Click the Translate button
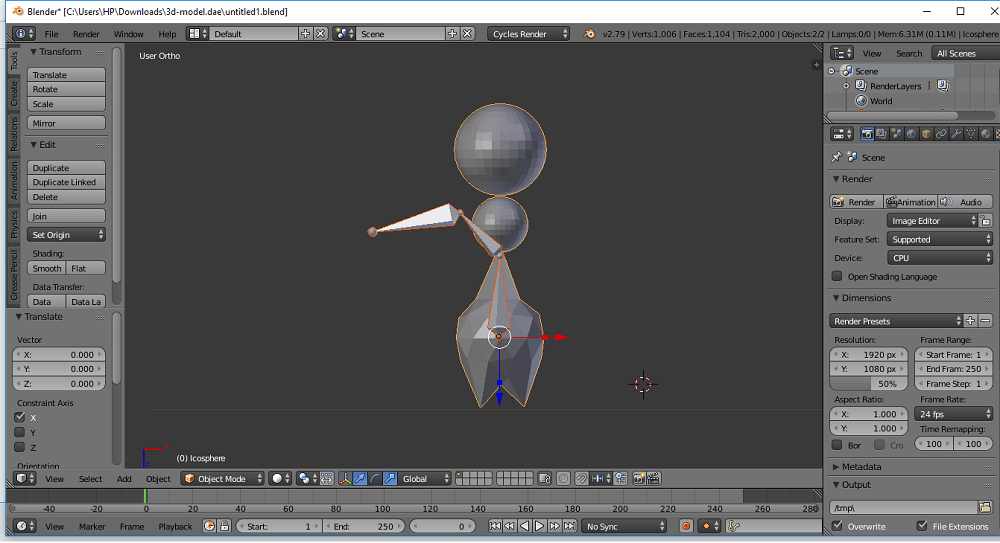Viewport: 1000px width, 543px height. click(x=66, y=75)
